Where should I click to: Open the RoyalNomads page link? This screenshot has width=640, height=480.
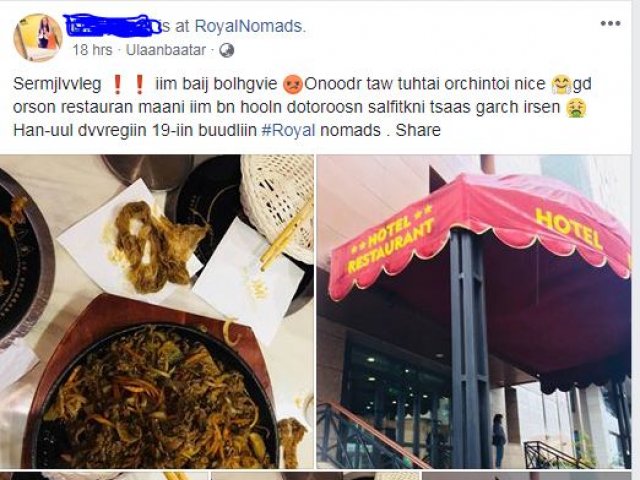coord(250,26)
